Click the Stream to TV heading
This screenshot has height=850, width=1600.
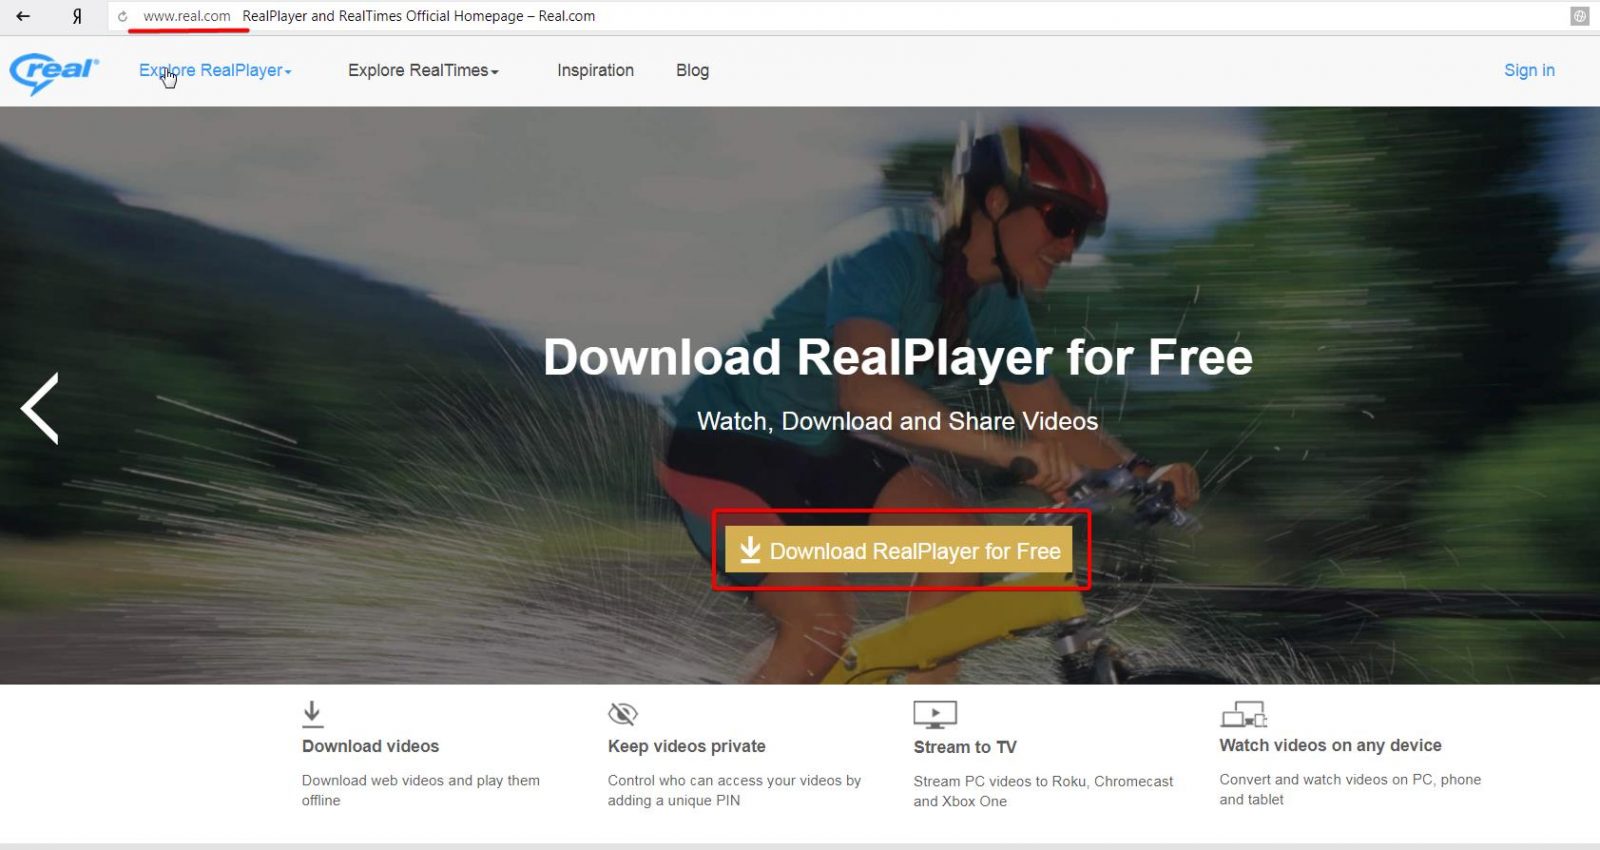pyautogui.click(x=965, y=747)
